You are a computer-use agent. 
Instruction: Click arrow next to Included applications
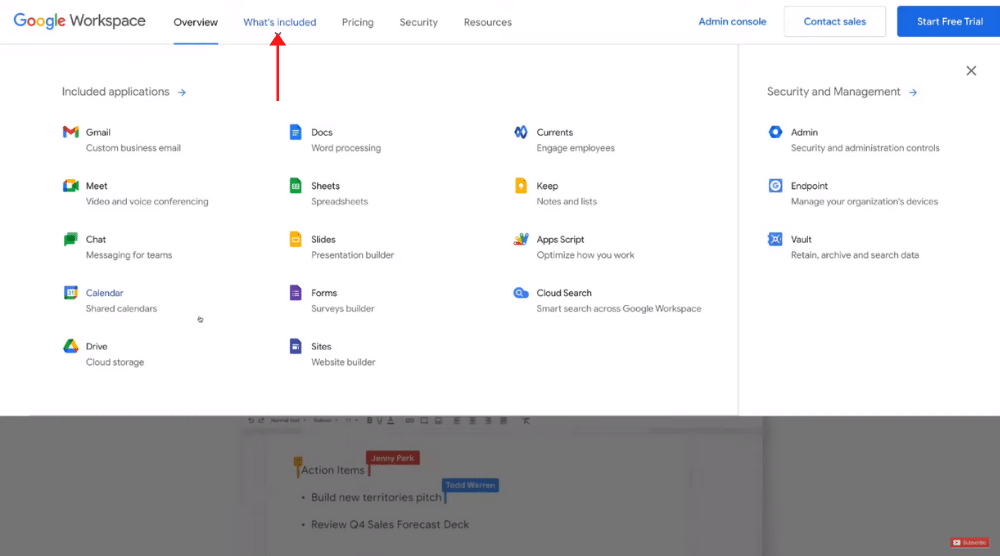point(182,92)
